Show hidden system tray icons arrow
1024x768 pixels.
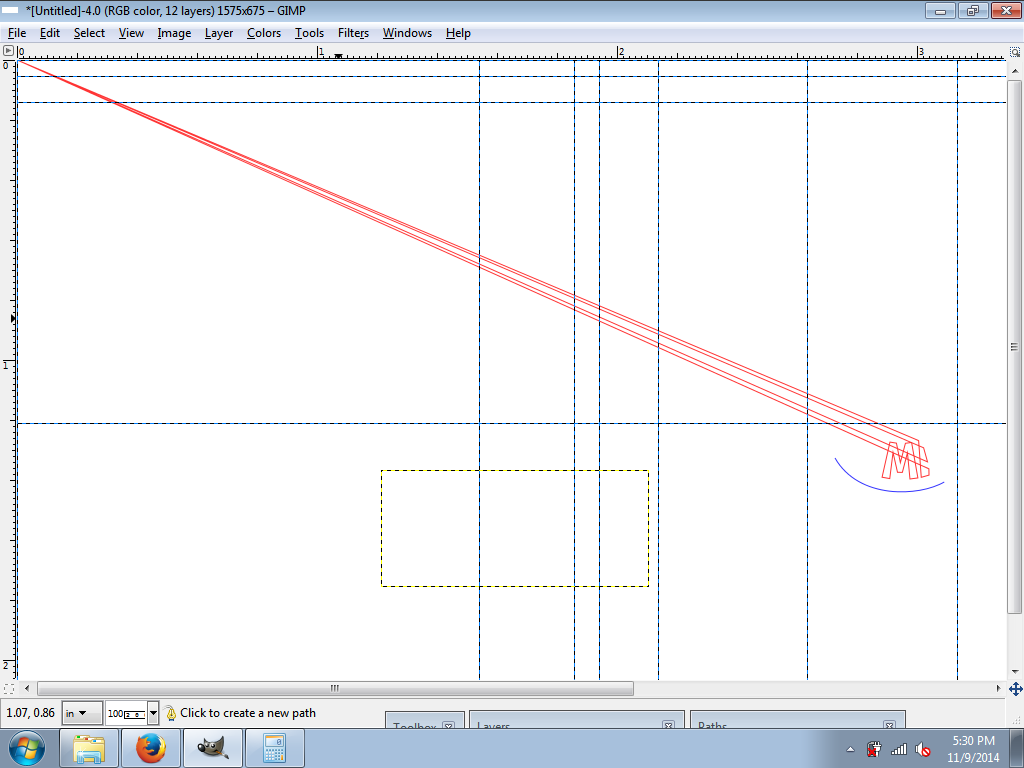point(850,749)
